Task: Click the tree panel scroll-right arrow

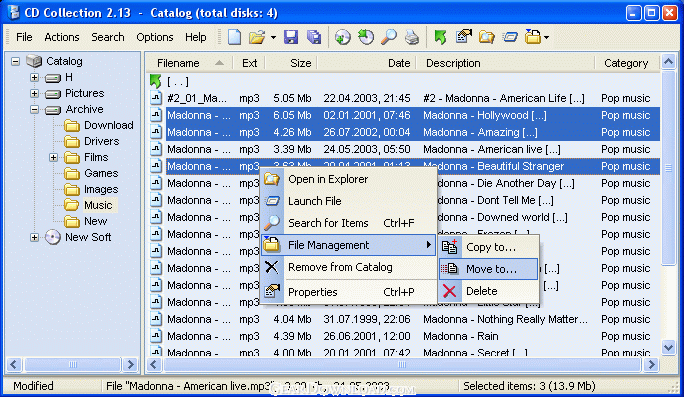Action: (130, 364)
